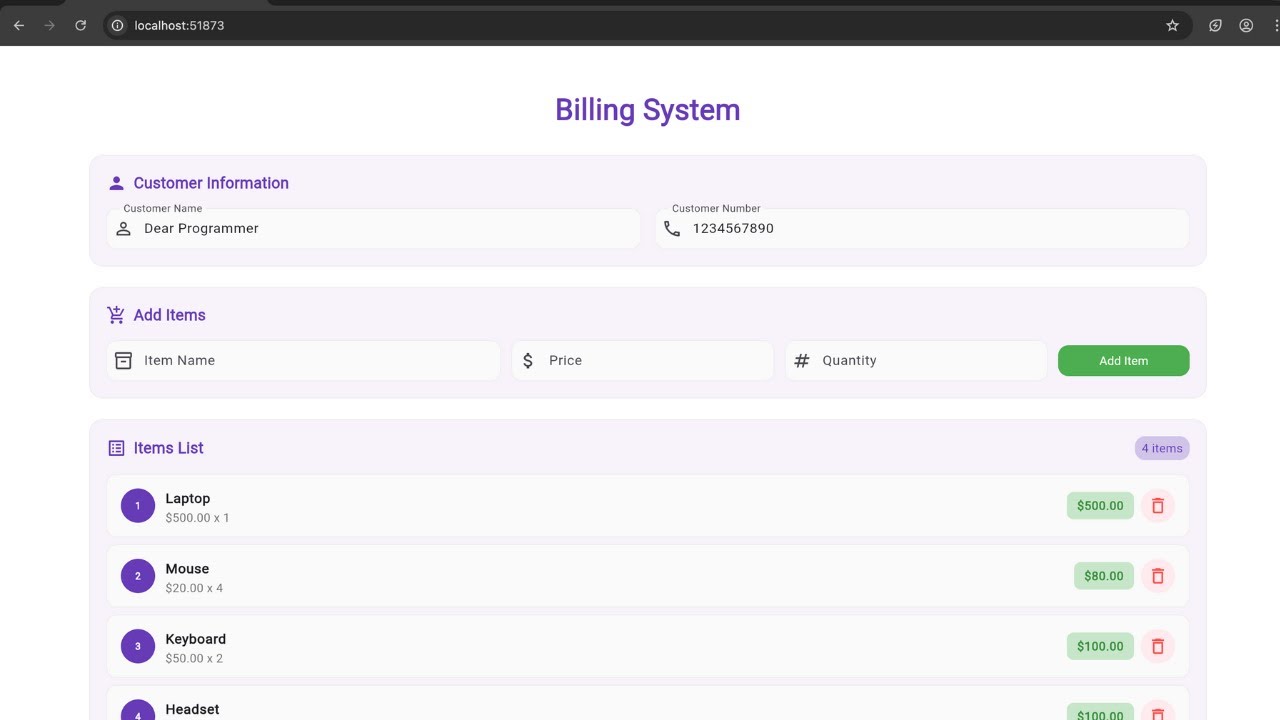
Task: Go back using the browser back arrow
Action: tap(19, 26)
